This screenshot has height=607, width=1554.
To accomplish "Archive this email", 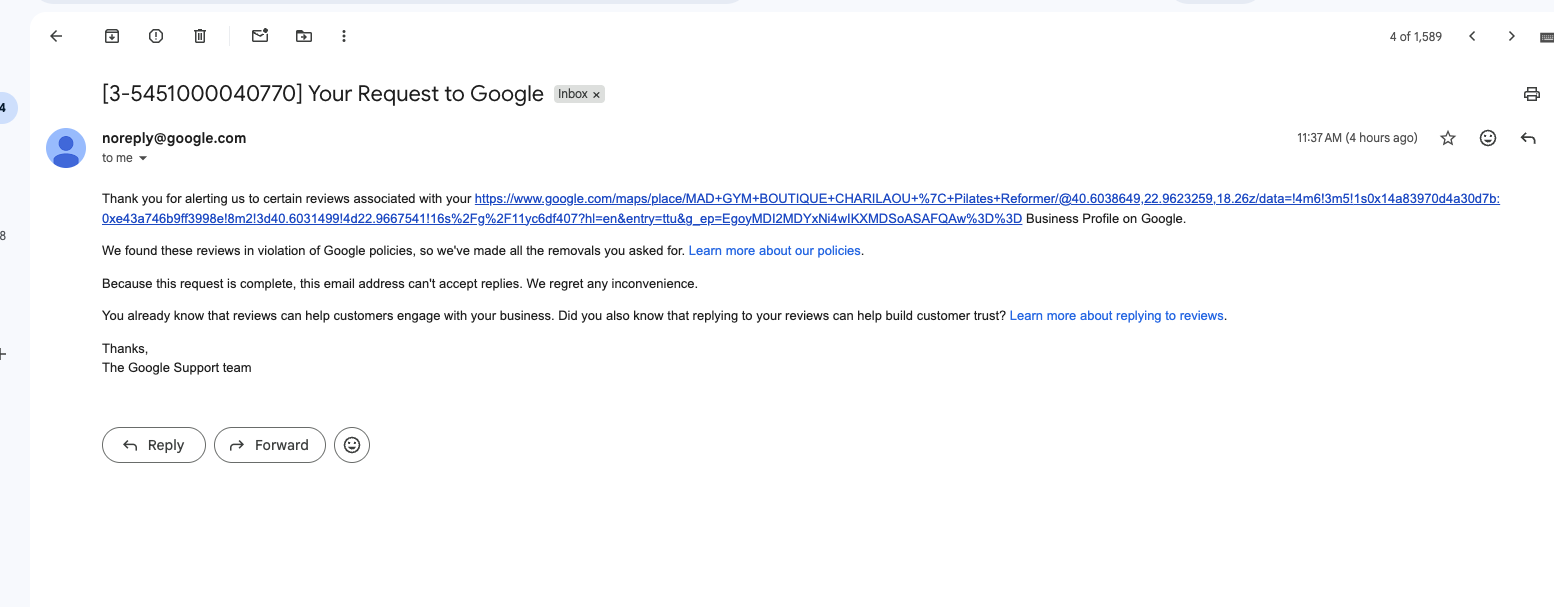I will pos(112,36).
